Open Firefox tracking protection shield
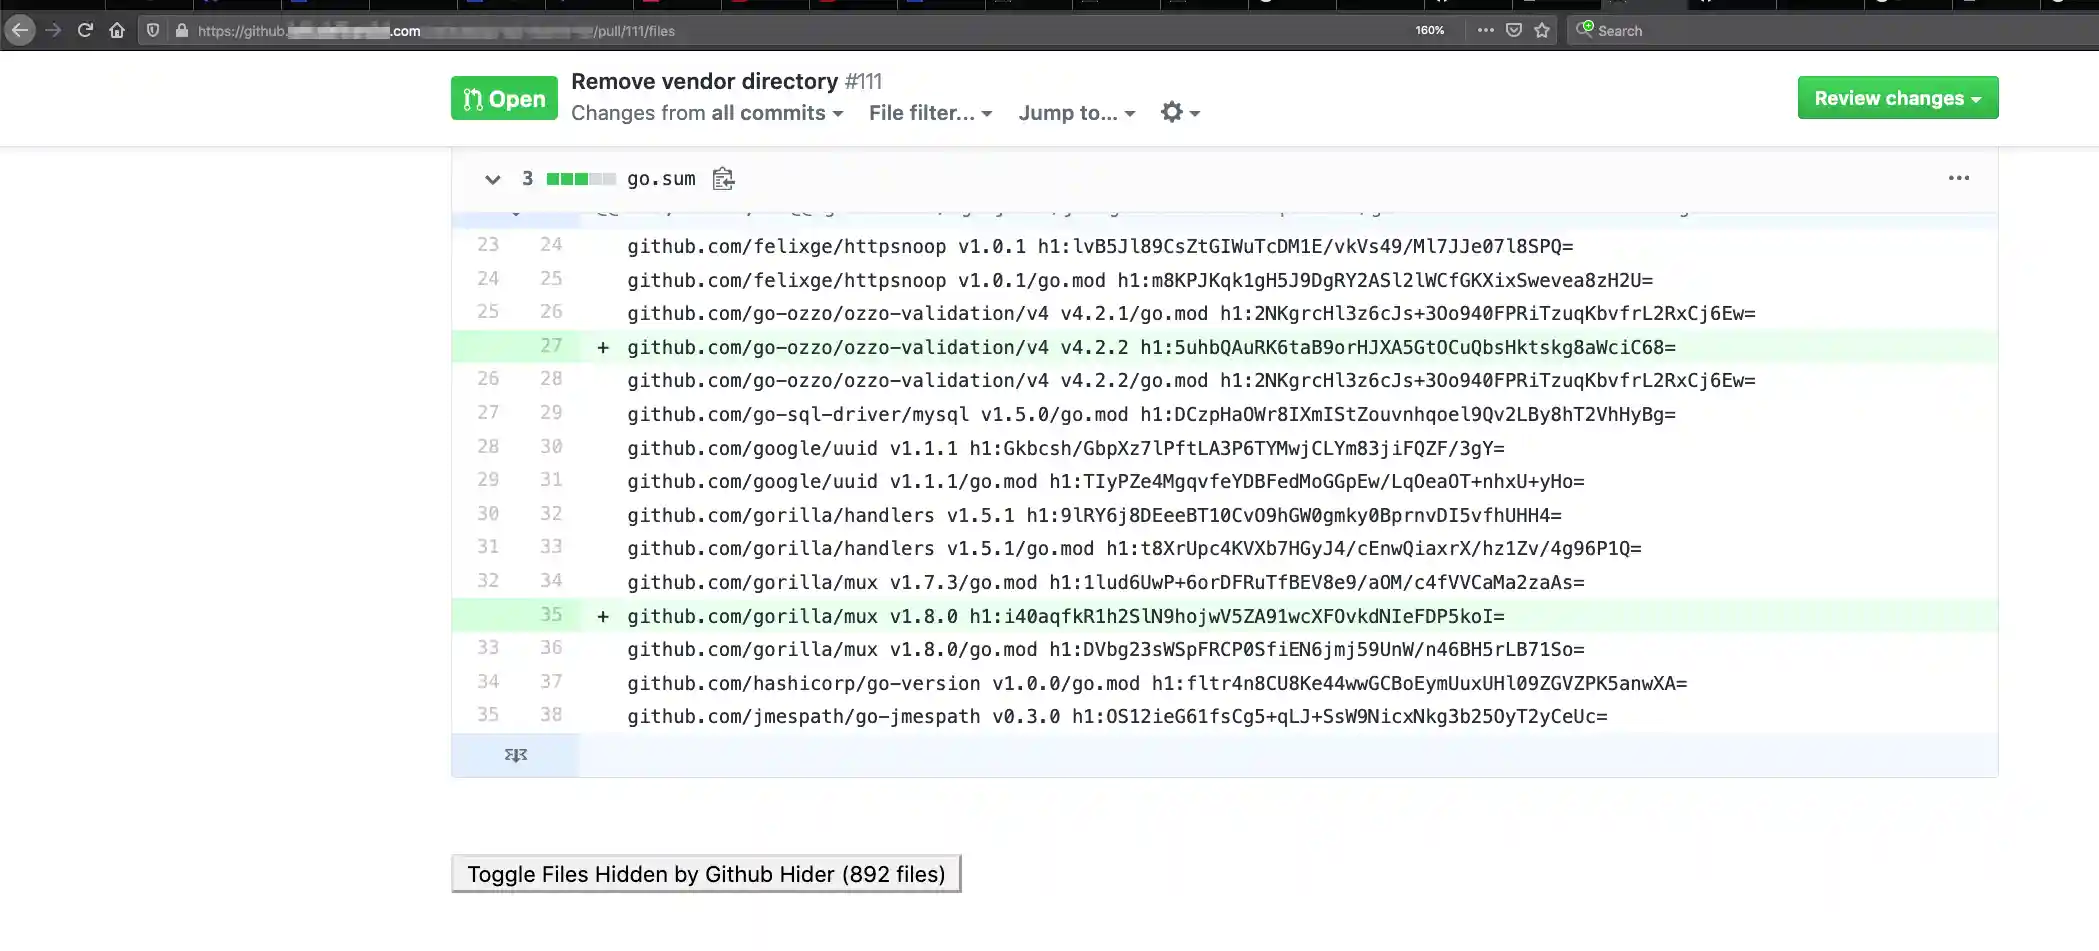The width and height of the screenshot is (2099, 951). 151,30
